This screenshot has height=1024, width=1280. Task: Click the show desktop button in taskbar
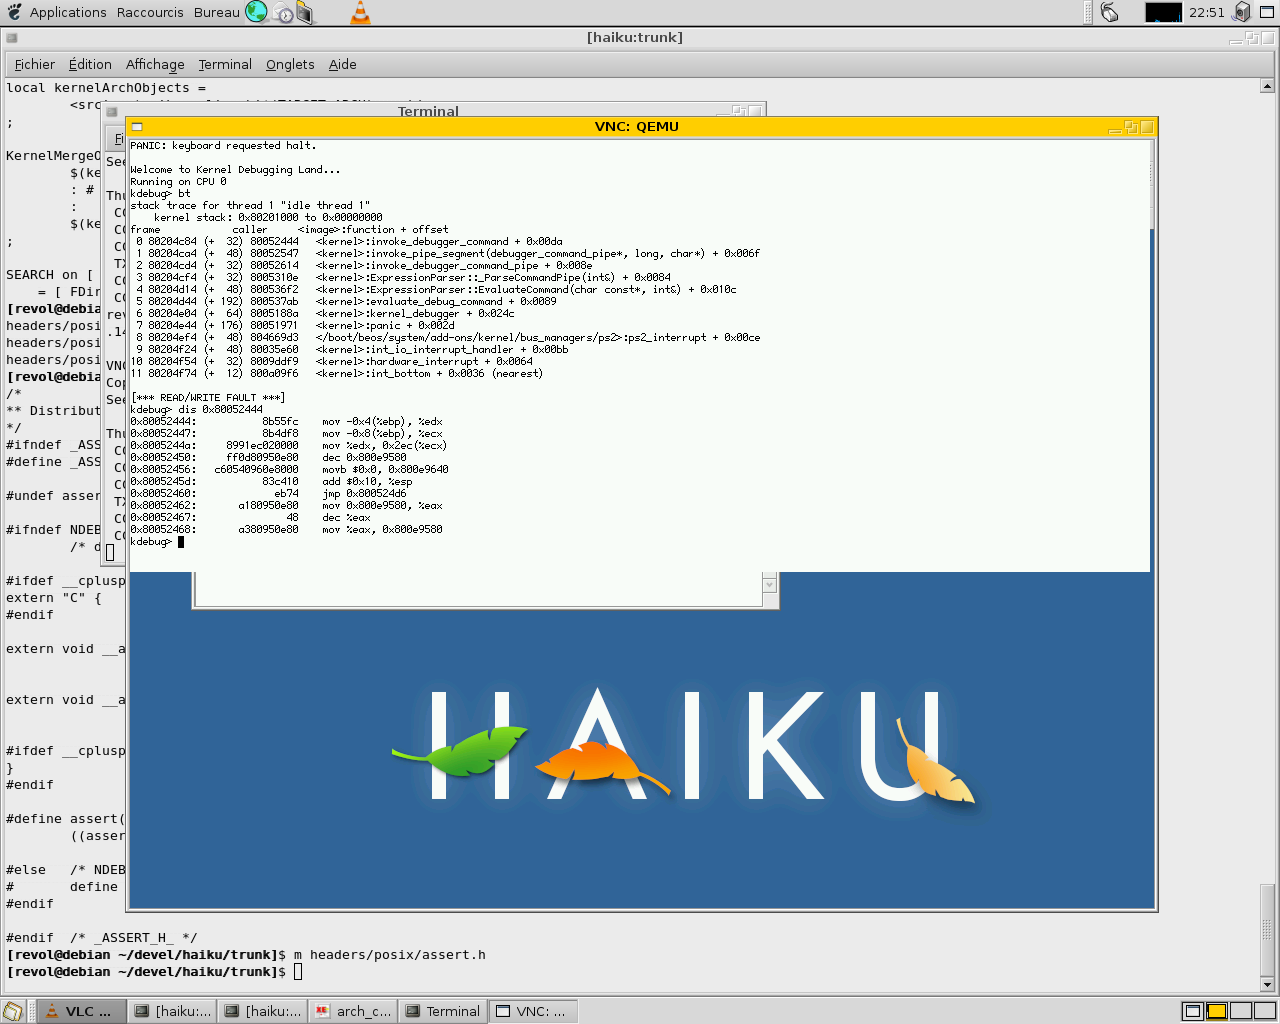[12, 1011]
